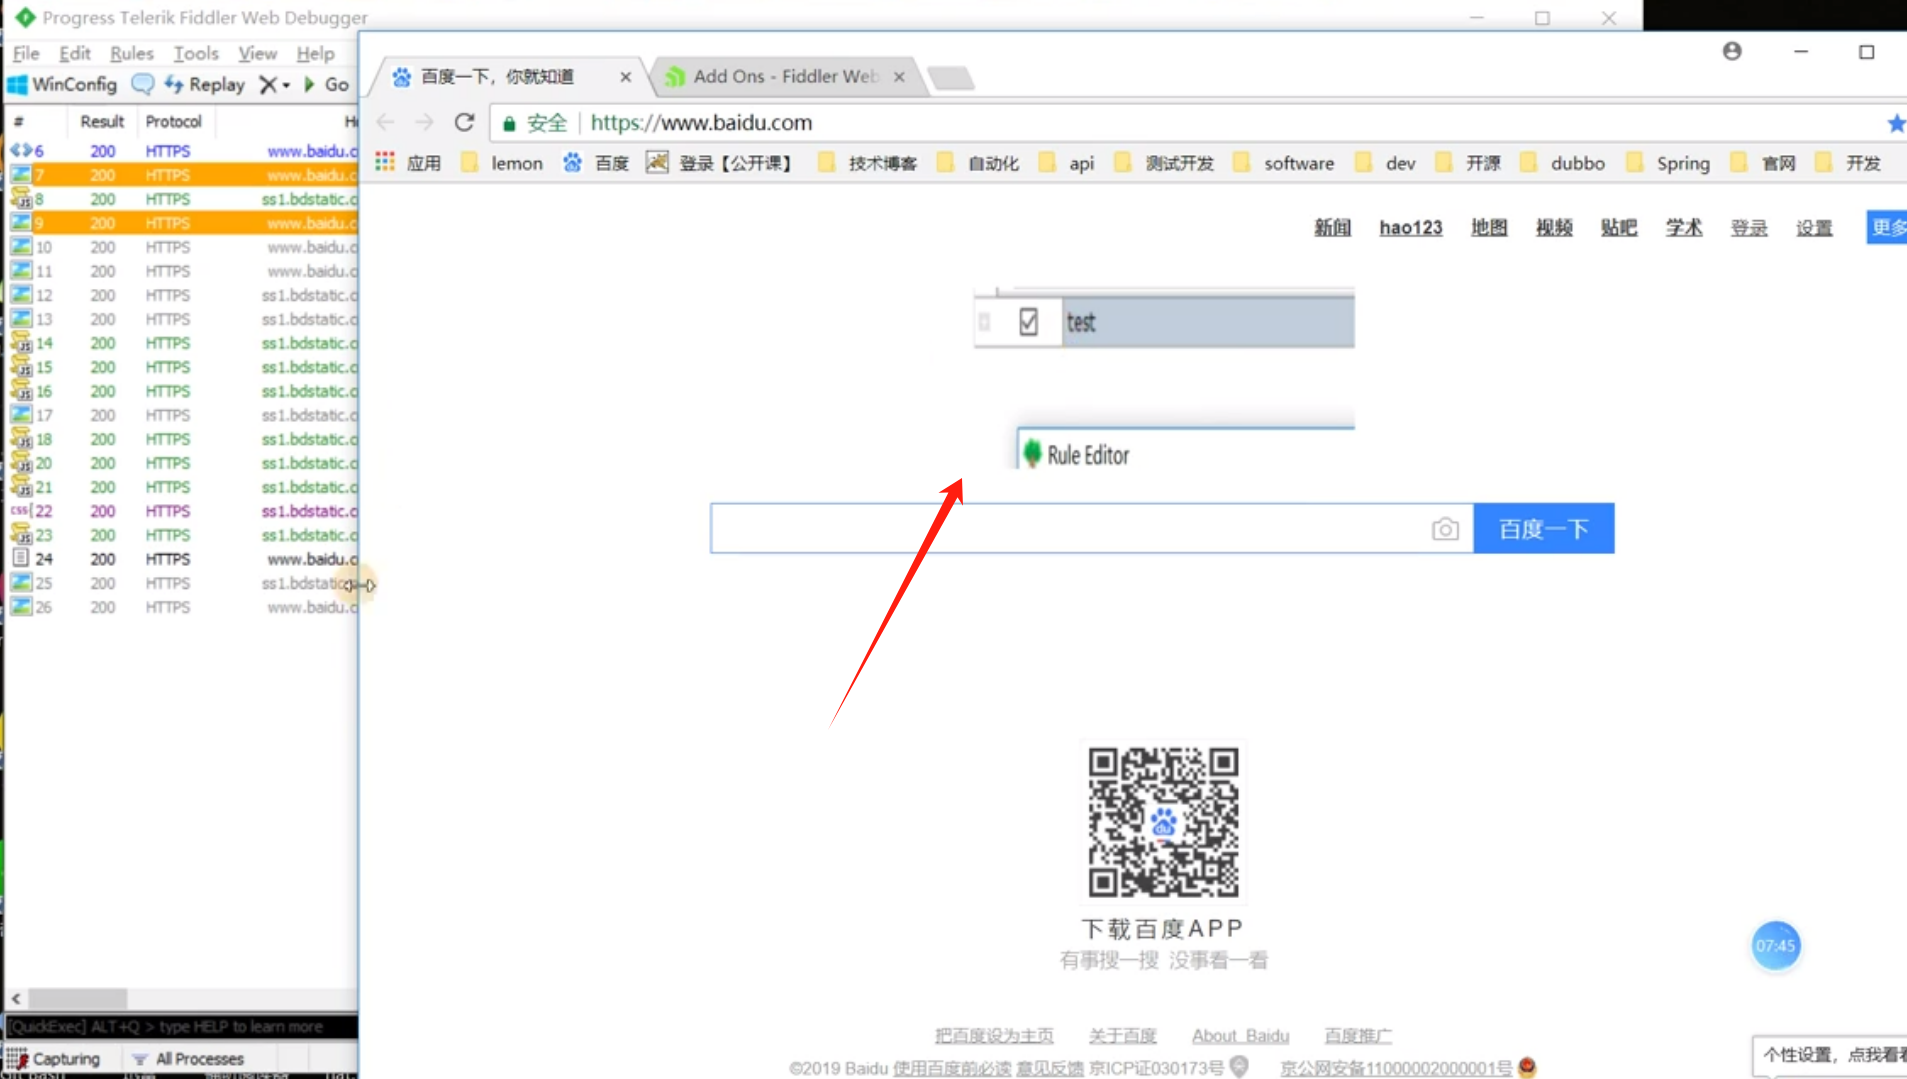1907x1079 pixels.
Task: Click browser forward arrow
Action: click(x=424, y=122)
